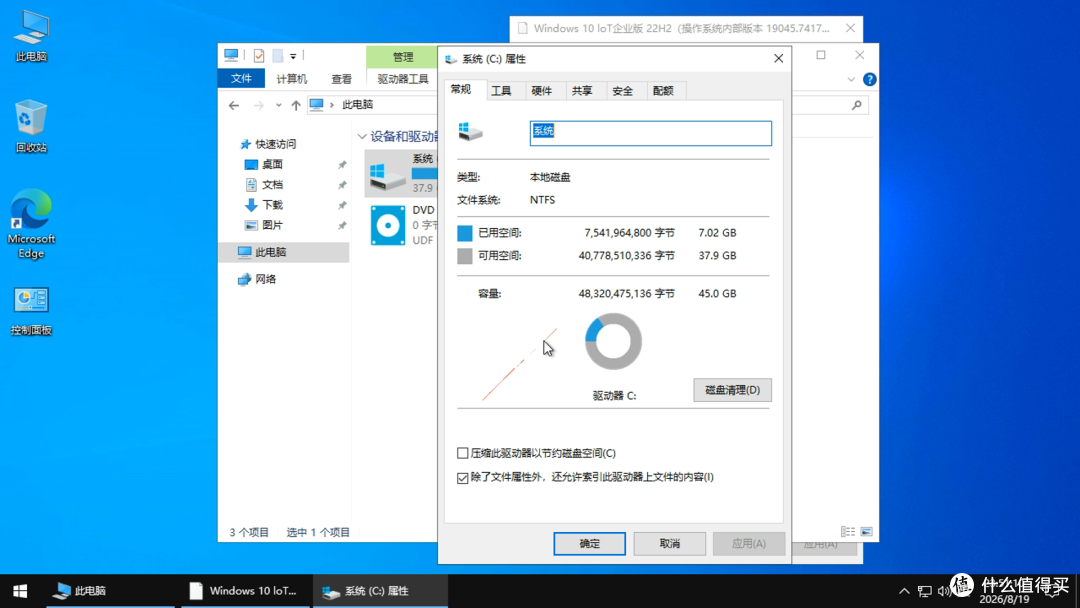Open the 文件 ribbon menu
The width and height of the screenshot is (1080, 608).
coord(241,78)
